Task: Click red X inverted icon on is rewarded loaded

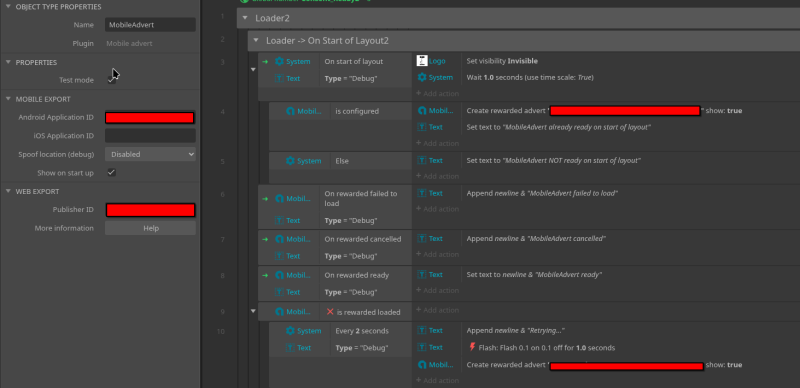Action: [x=330, y=311]
